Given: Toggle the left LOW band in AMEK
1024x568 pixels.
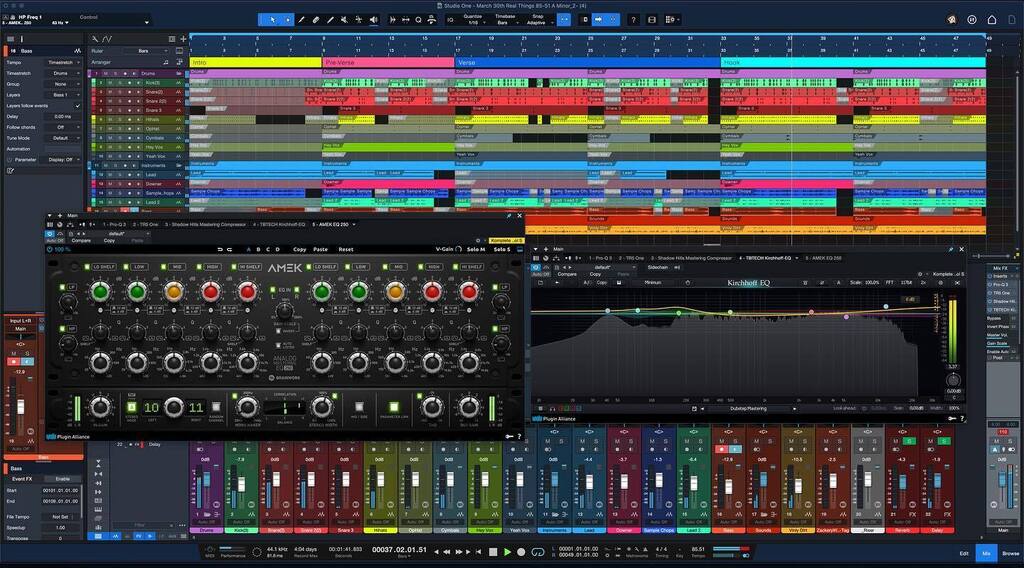Looking at the screenshot, I should point(128,266).
